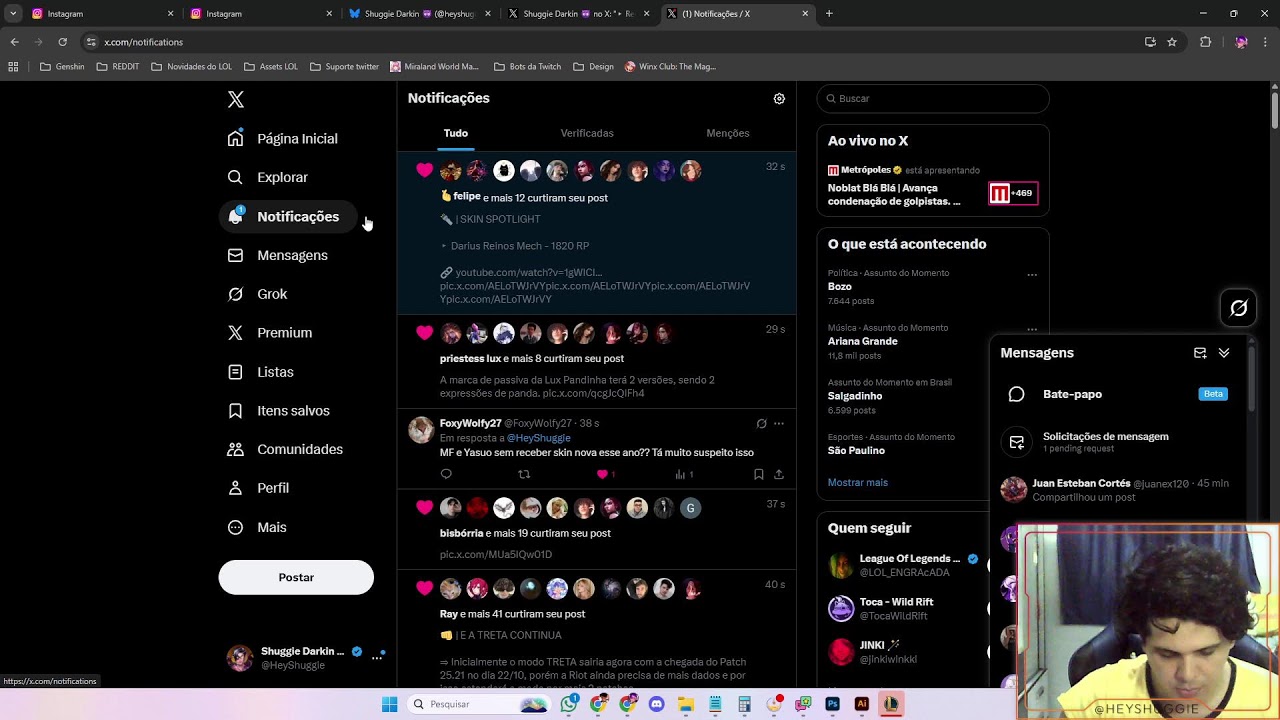Click the Postar button
Screen dimensions: 1280x720
click(296, 577)
